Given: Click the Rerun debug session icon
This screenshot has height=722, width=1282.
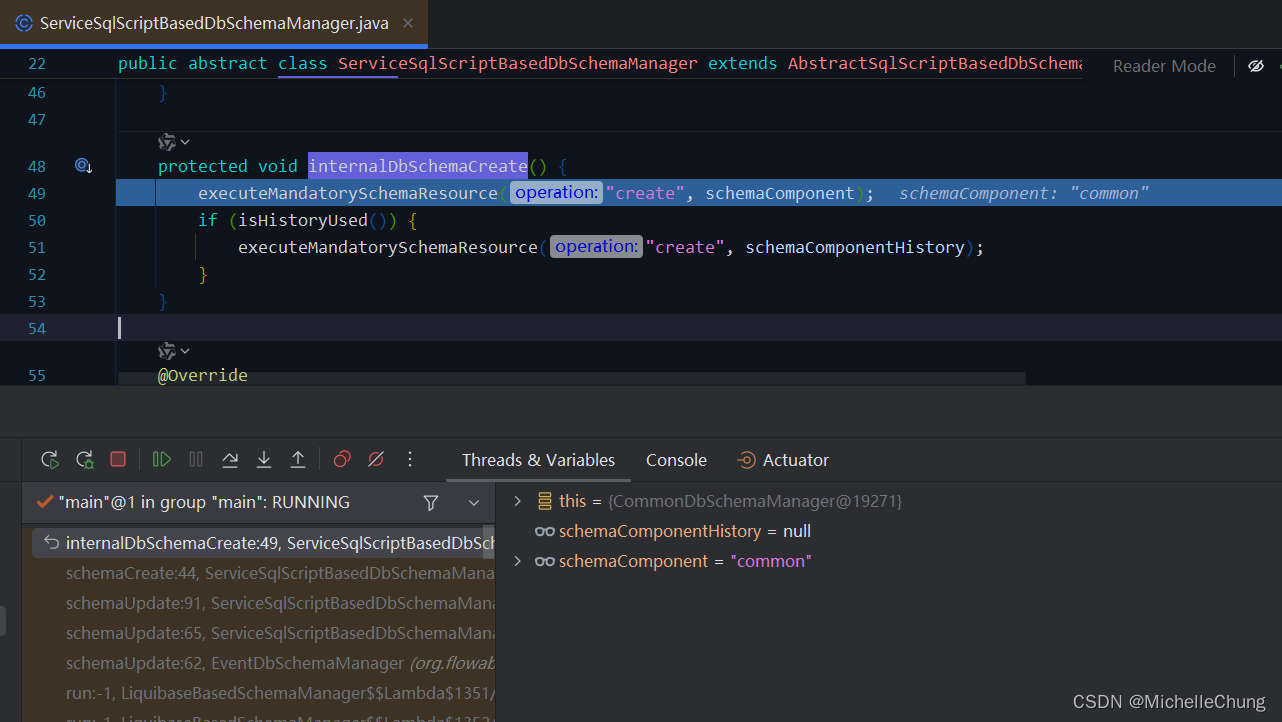Looking at the screenshot, I should (49, 460).
